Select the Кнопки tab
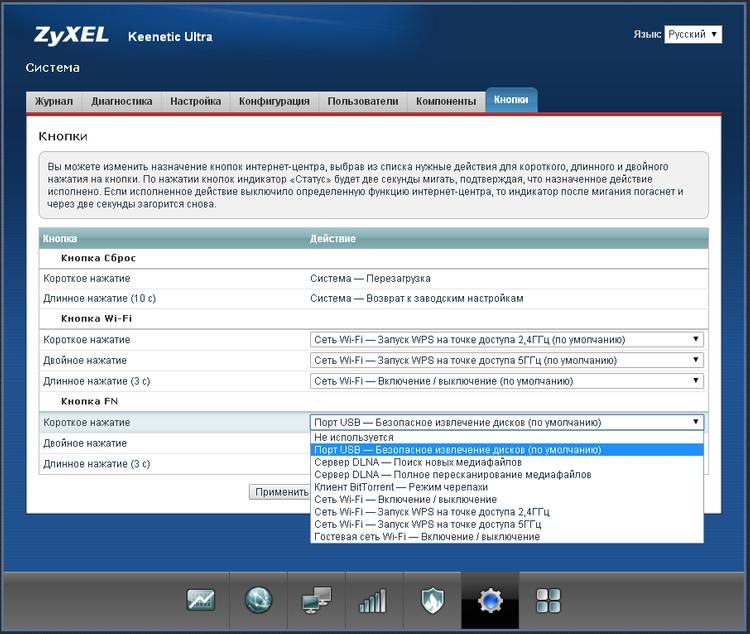The height and width of the screenshot is (634, 750). (x=511, y=100)
